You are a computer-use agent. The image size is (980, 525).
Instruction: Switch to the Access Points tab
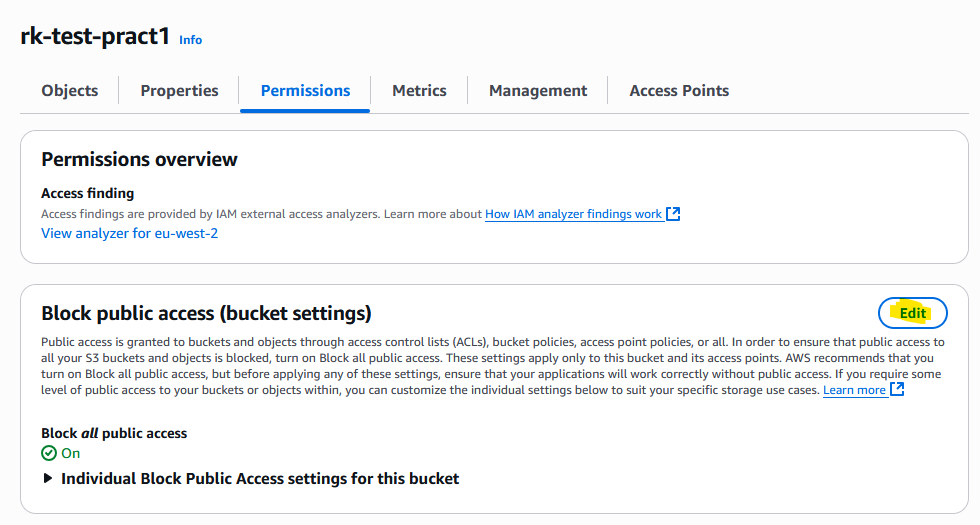(x=679, y=90)
